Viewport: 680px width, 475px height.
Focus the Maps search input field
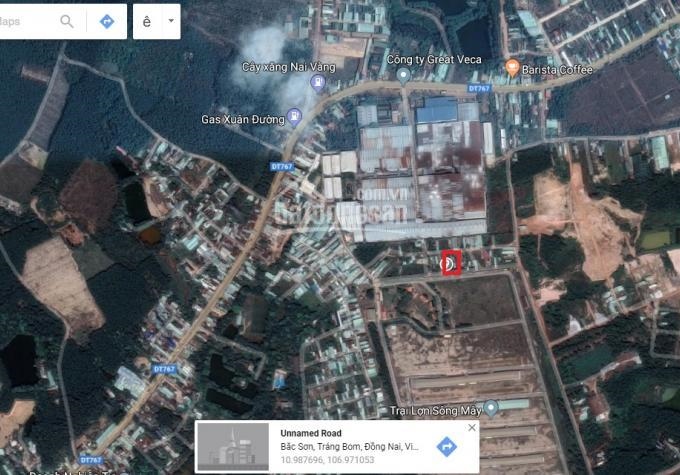tap(26, 21)
